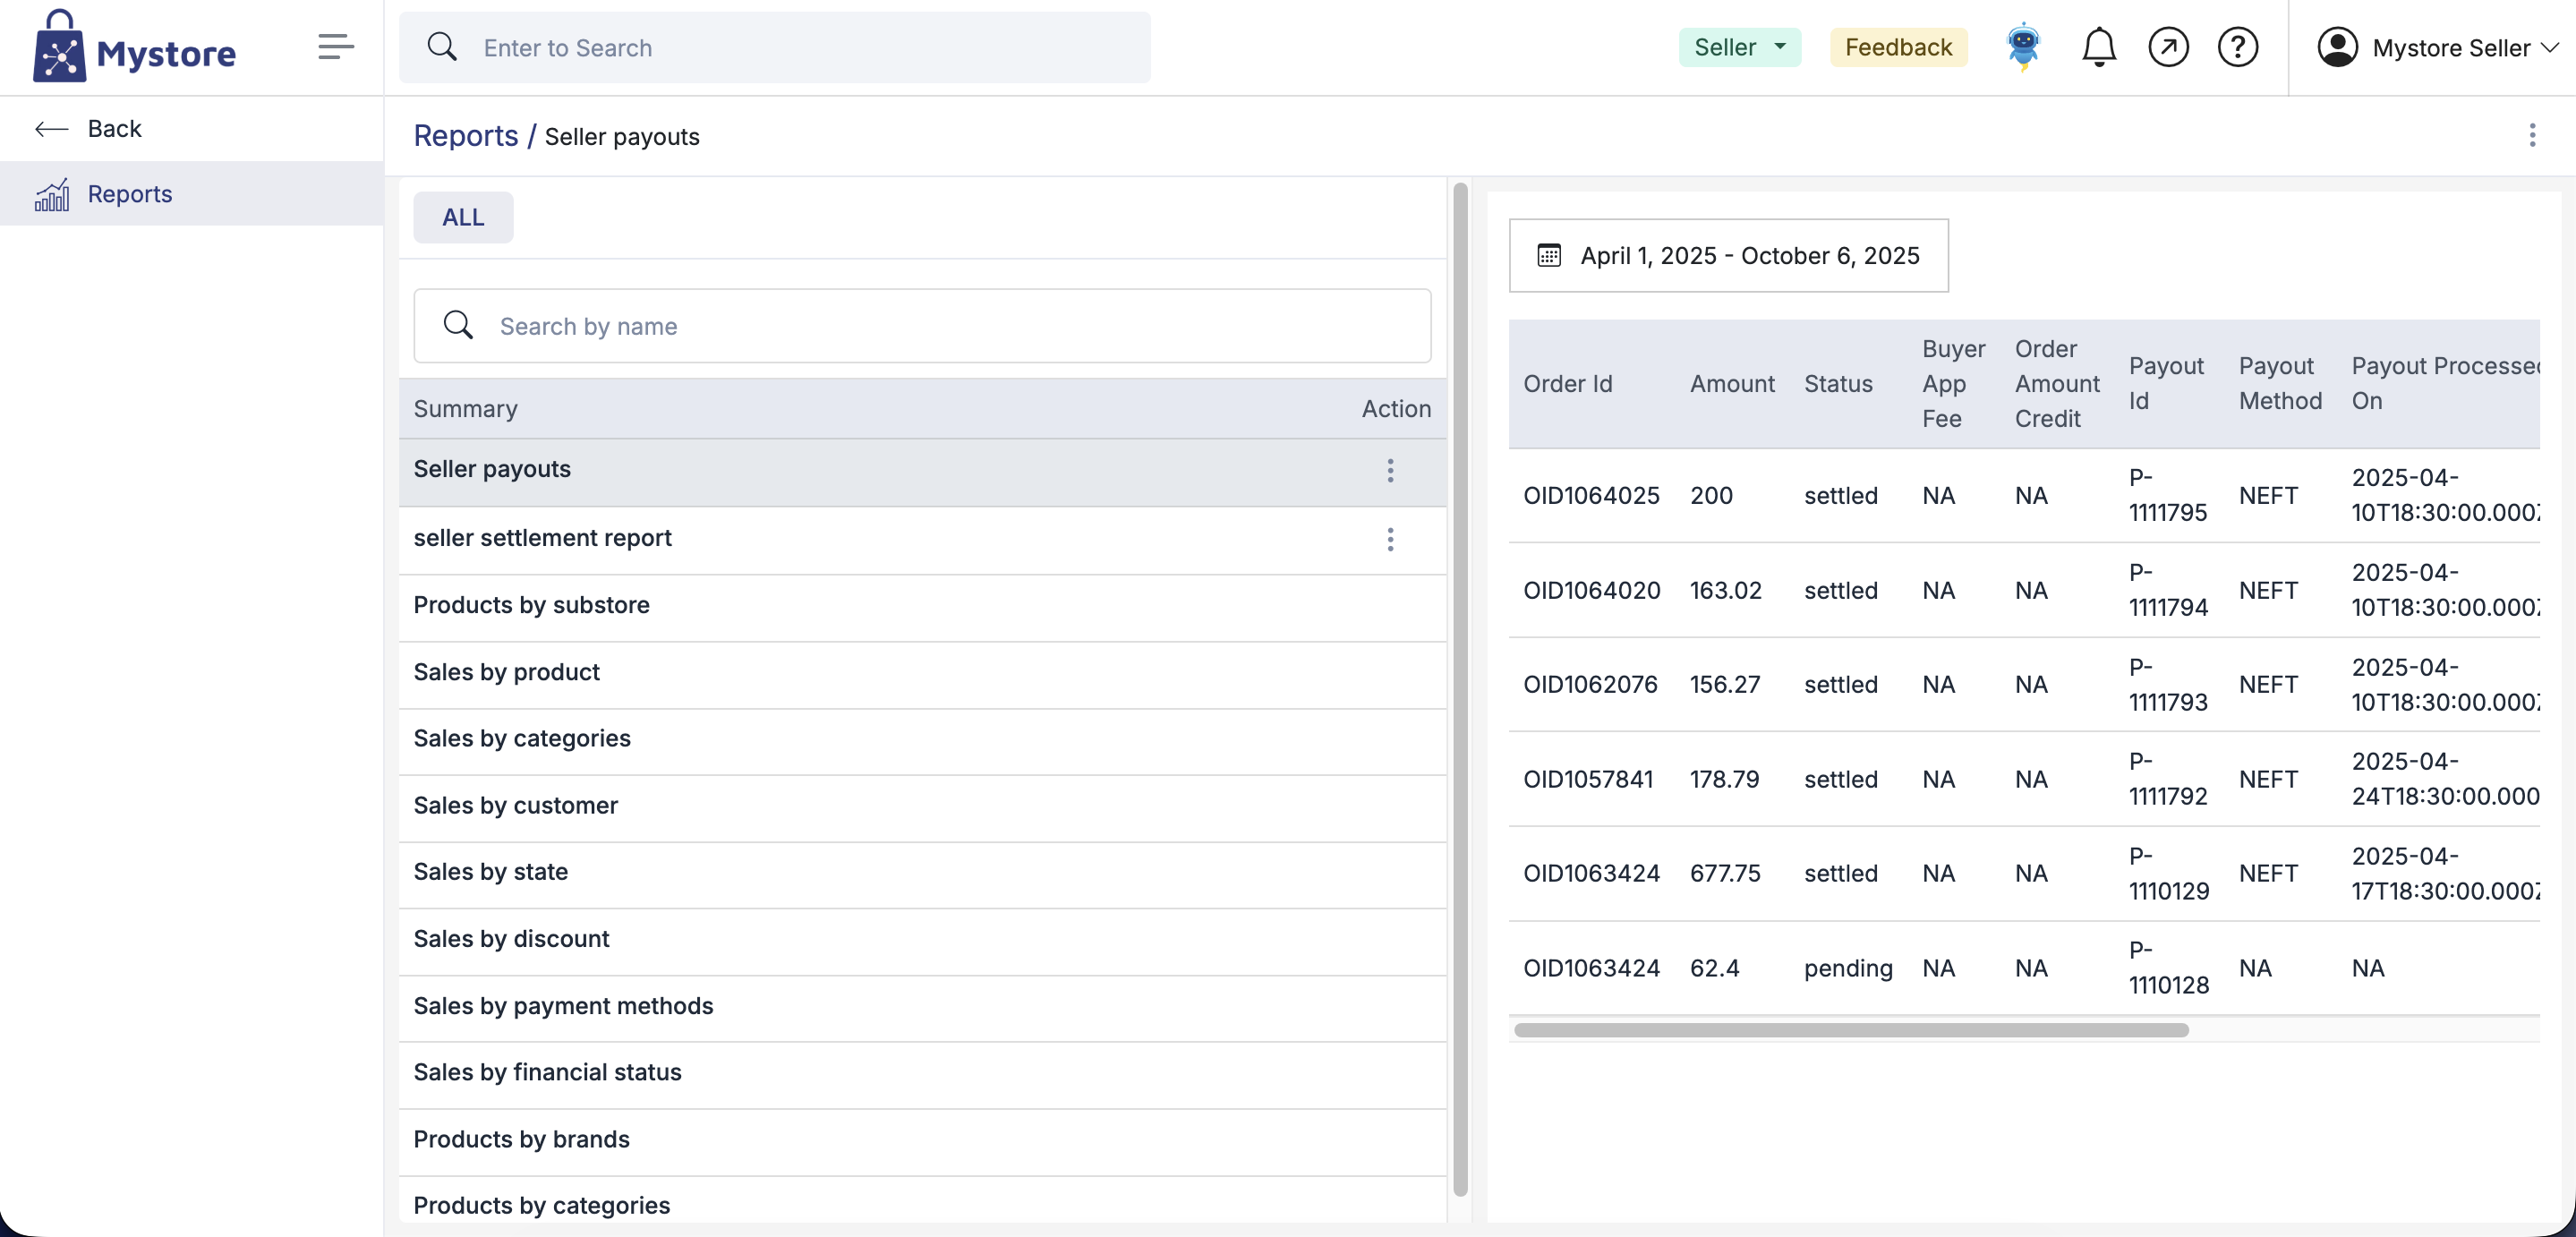
Task: Open the notifications bell
Action: (x=2098, y=47)
